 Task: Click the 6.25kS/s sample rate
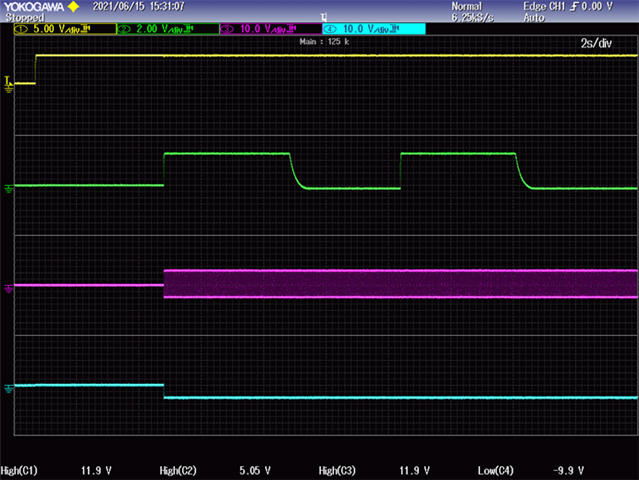(472, 18)
